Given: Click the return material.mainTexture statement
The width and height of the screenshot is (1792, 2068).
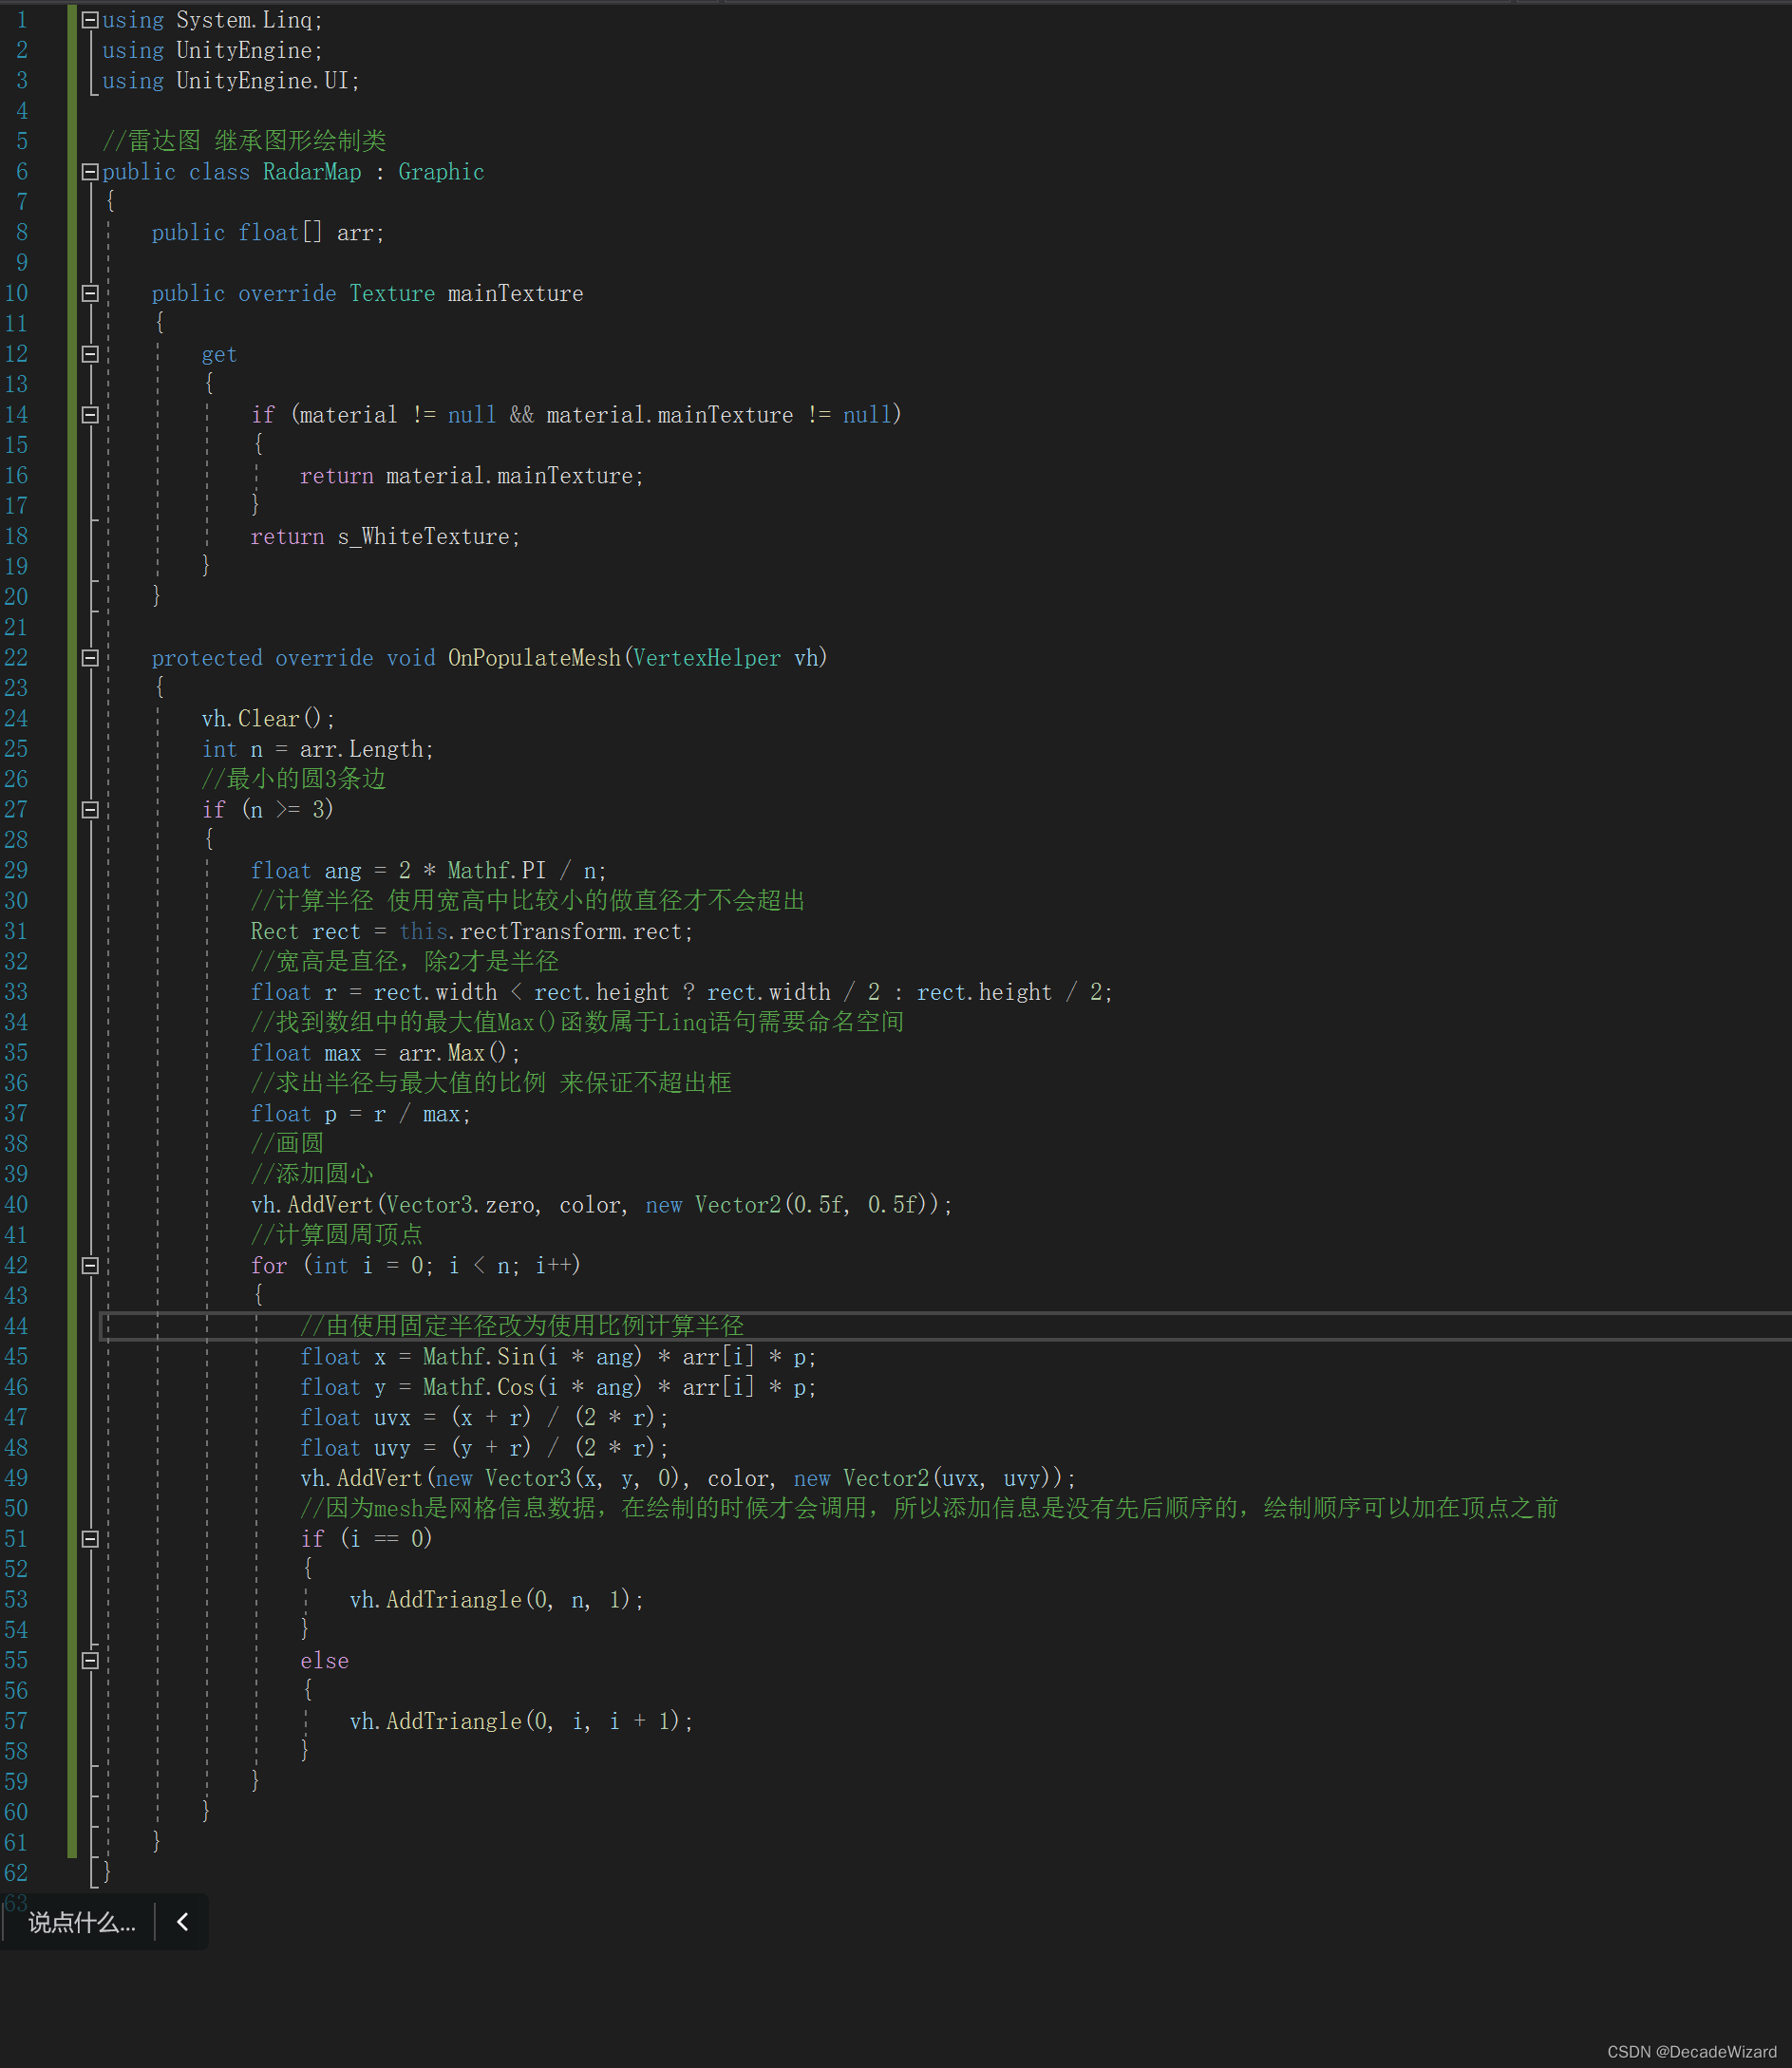Looking at the screenshot, I should click(472, 476).
